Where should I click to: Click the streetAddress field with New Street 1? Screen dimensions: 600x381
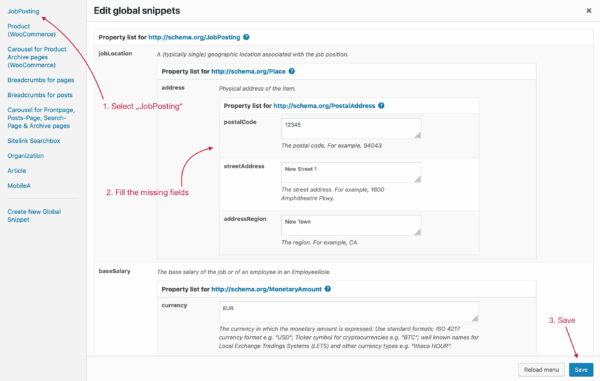[x=351, y=173]
